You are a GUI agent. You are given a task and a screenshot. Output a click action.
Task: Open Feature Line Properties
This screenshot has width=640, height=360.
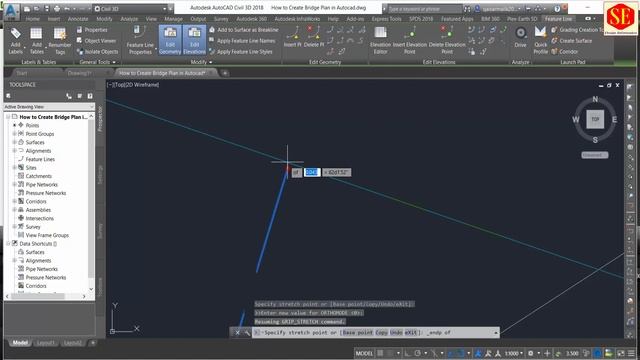click(140, 40)
